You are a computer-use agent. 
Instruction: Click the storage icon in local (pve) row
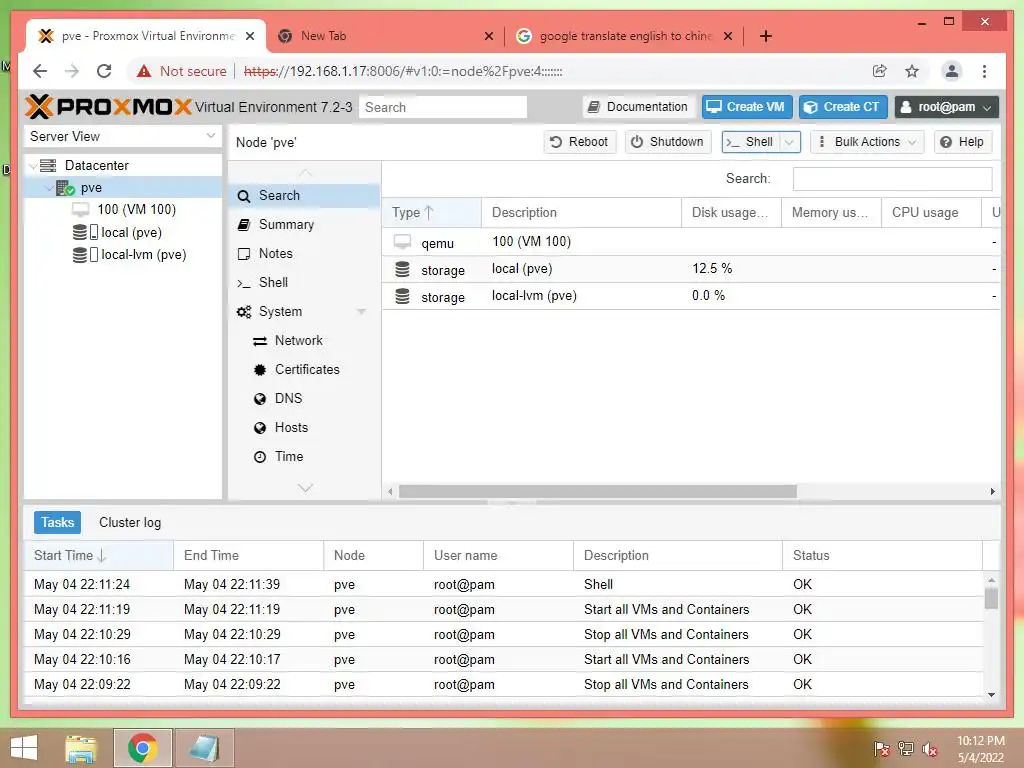pos(402,269)
